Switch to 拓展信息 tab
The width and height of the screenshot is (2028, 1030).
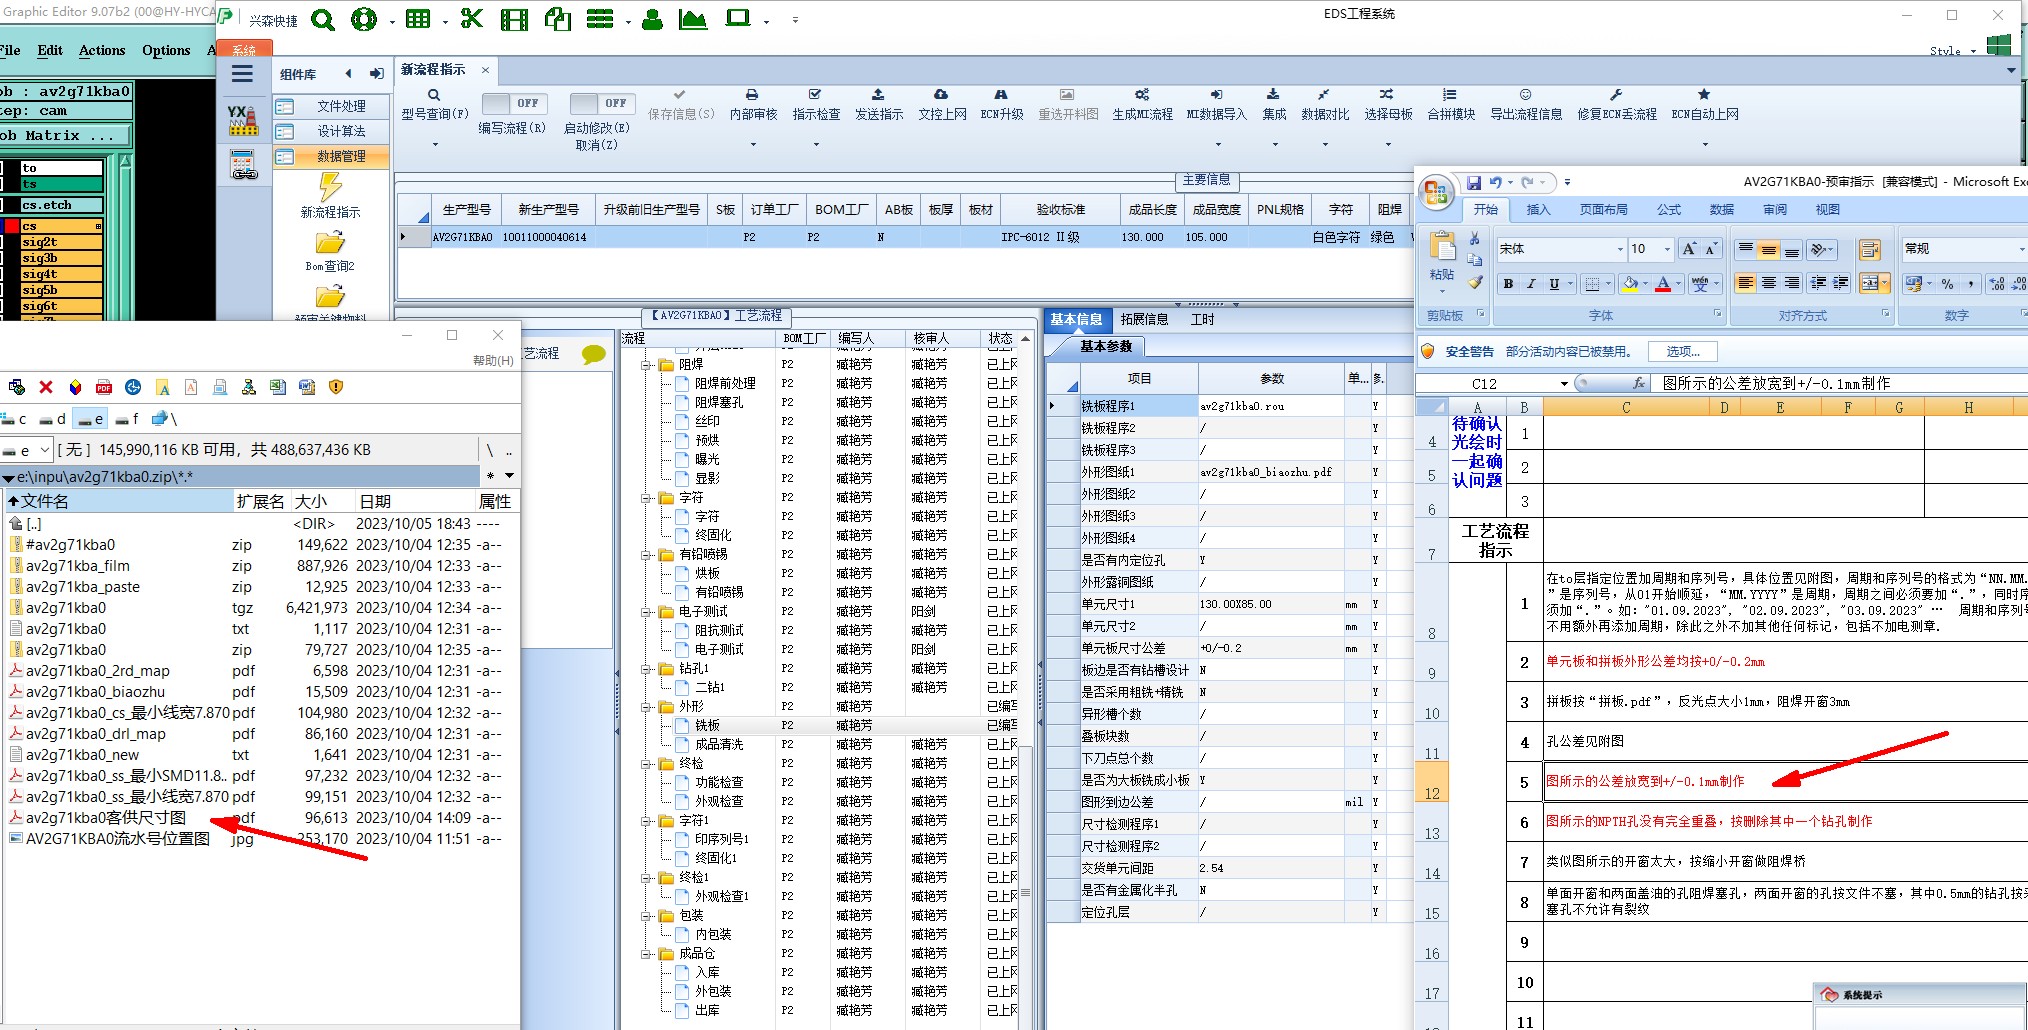[x=1144, y=320]
